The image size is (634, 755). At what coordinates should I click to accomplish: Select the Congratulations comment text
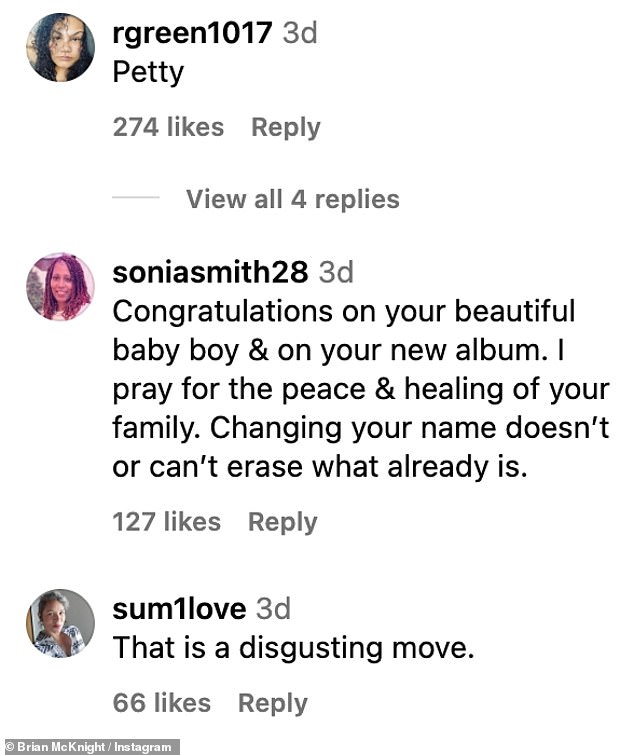361,389
